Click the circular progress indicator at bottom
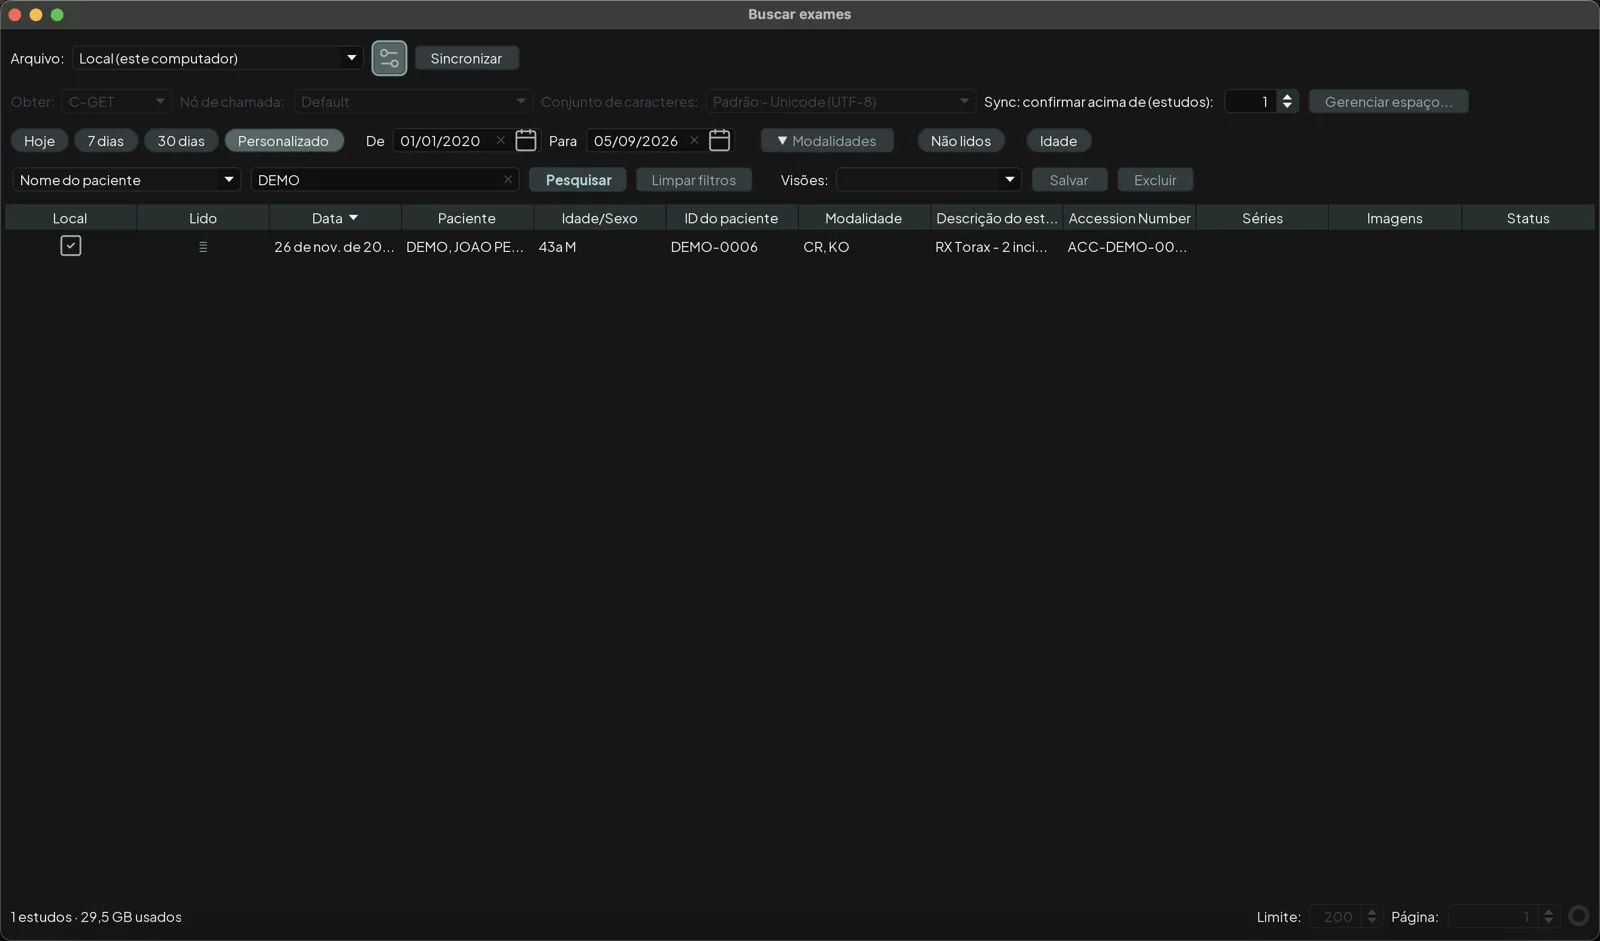 click(1579, 915)
